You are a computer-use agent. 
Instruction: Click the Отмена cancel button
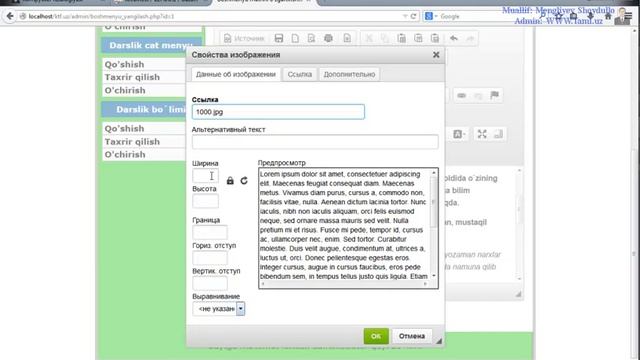(412, 336)
